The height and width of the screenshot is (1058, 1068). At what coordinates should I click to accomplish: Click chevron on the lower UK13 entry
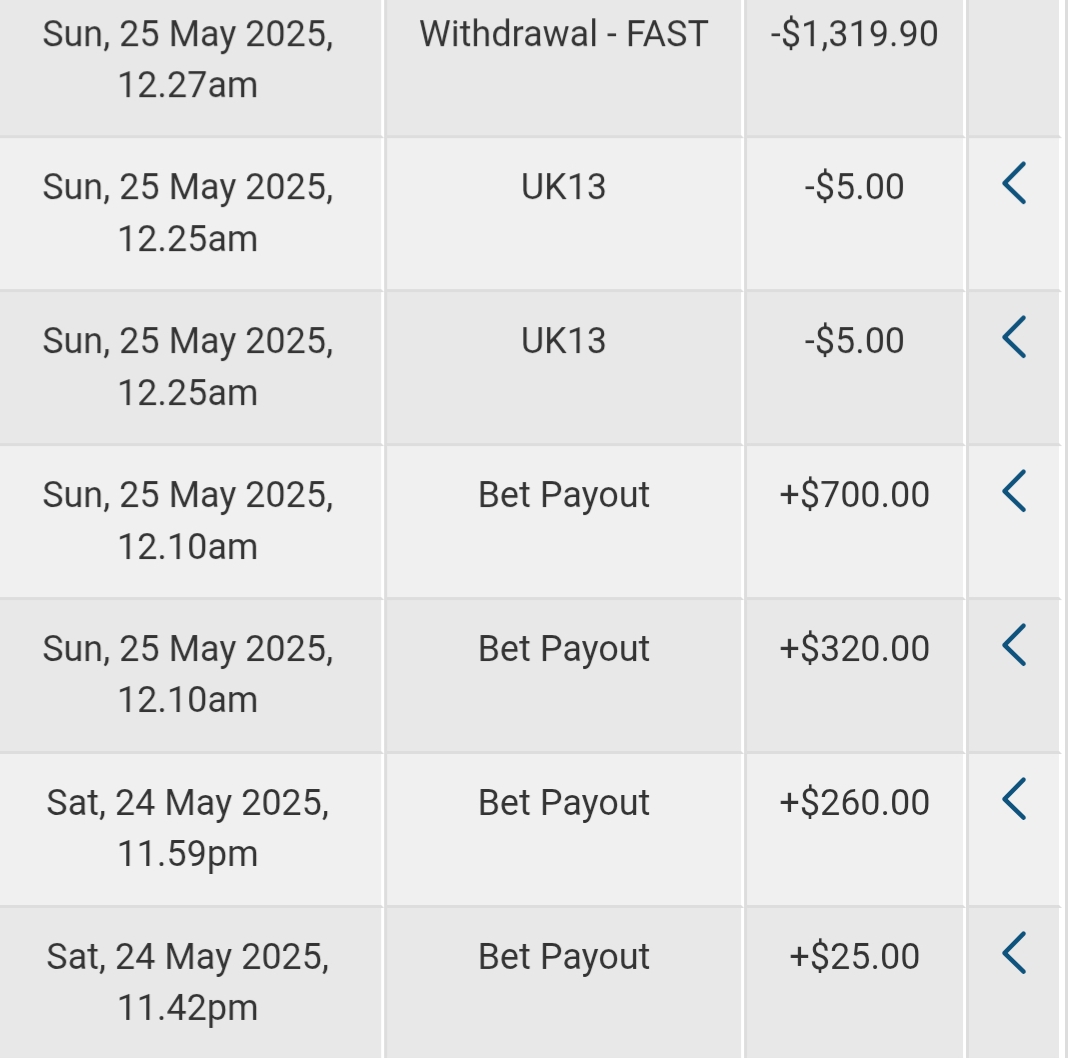point(1014,338)
